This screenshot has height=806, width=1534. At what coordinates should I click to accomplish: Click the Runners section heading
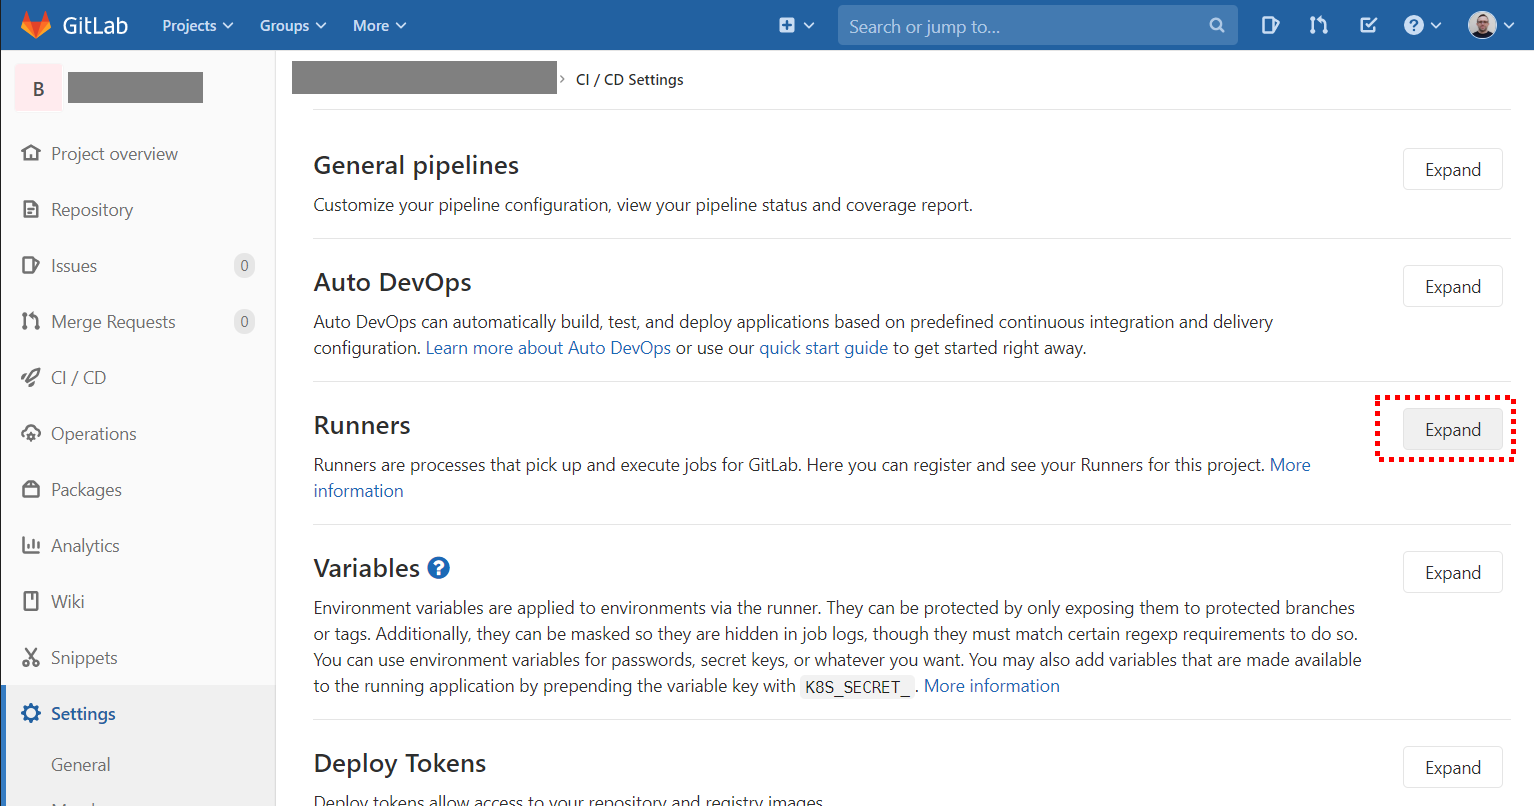pos(362,425)
